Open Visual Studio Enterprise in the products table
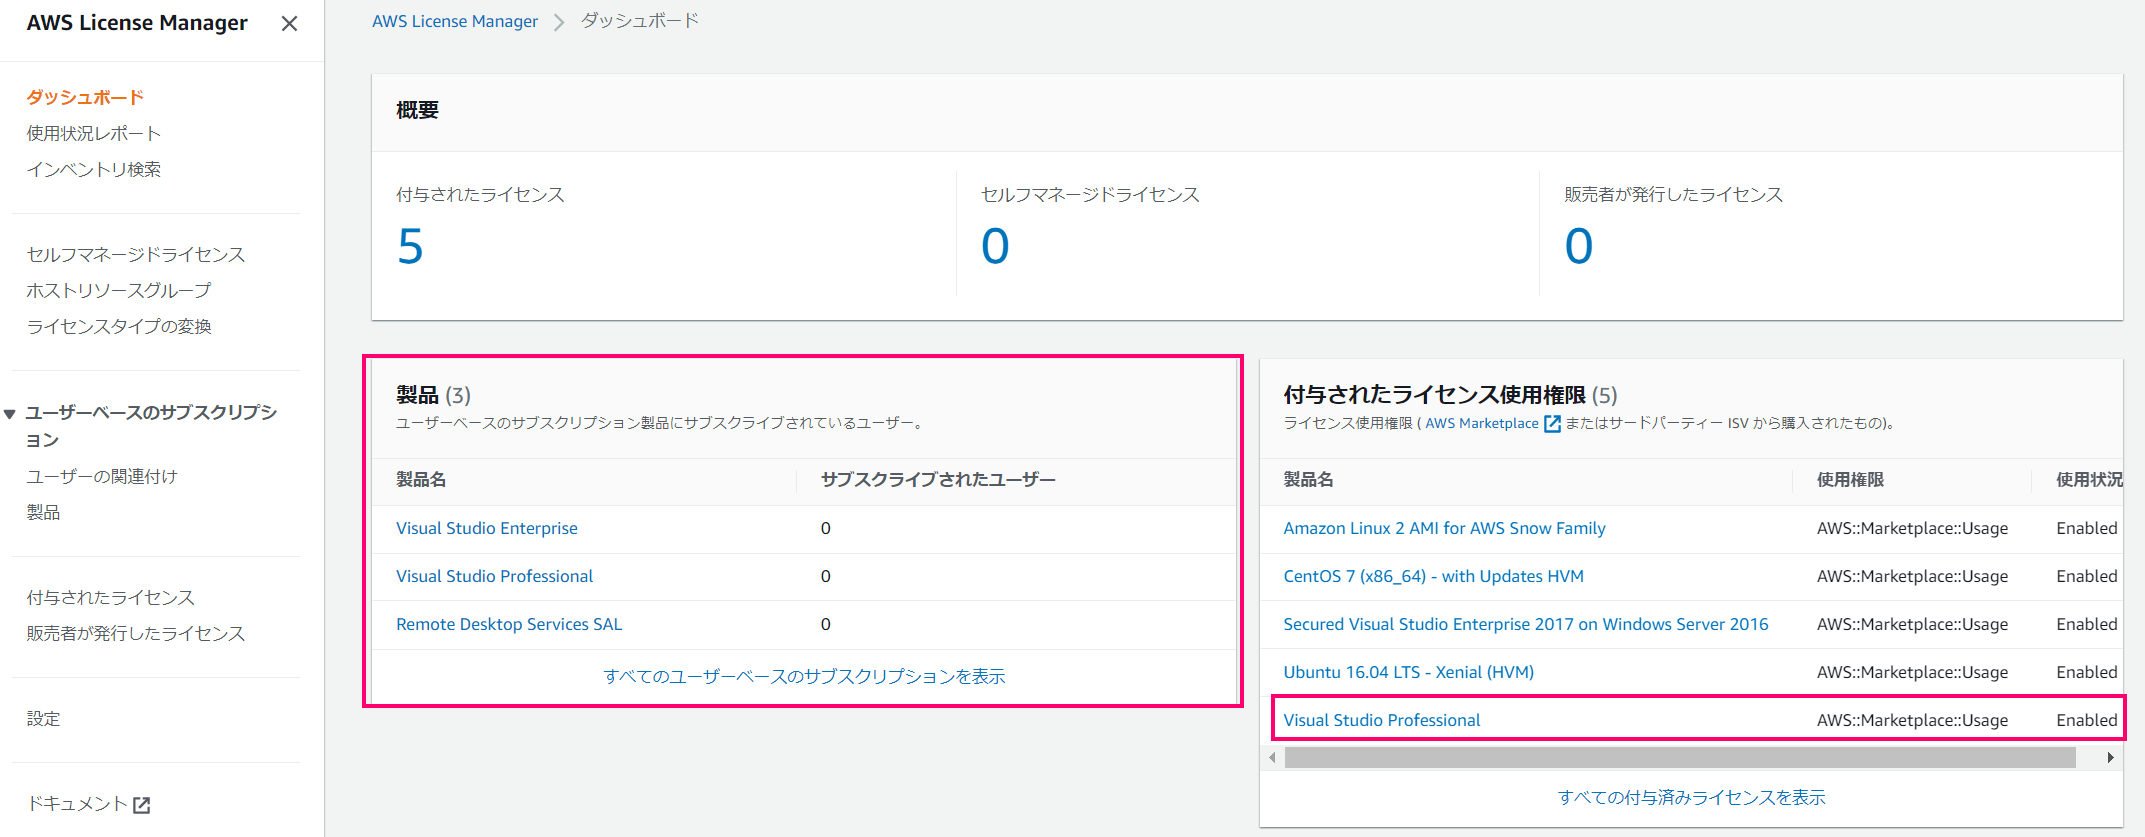The width and height of the screenshot is (2145, 837). (487, 528)
